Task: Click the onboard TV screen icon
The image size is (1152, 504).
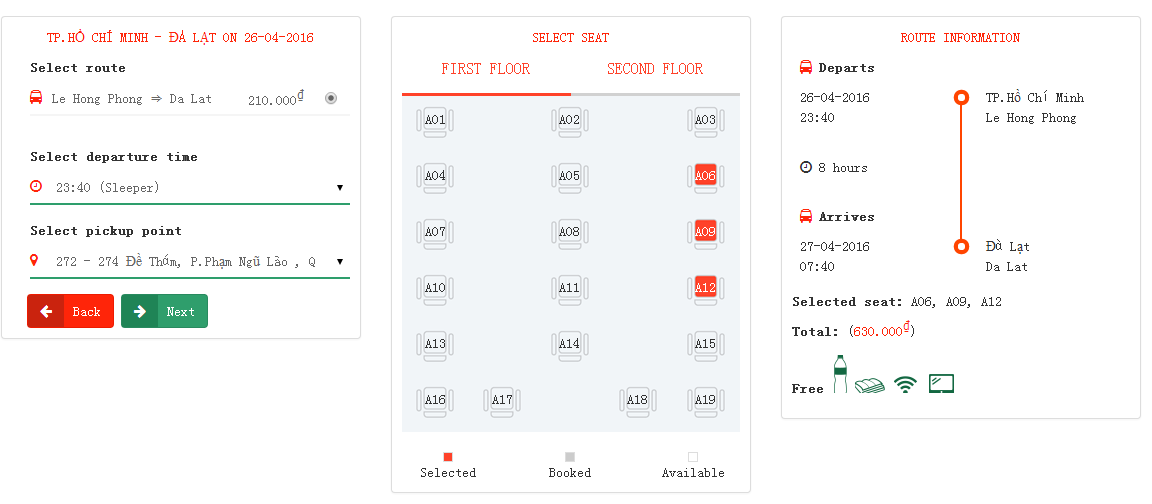Action: click(941, 383)
